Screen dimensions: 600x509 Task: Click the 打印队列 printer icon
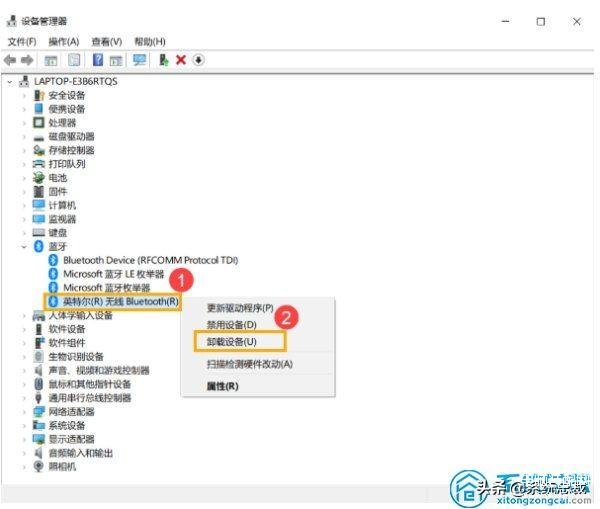tap(39, 164)
